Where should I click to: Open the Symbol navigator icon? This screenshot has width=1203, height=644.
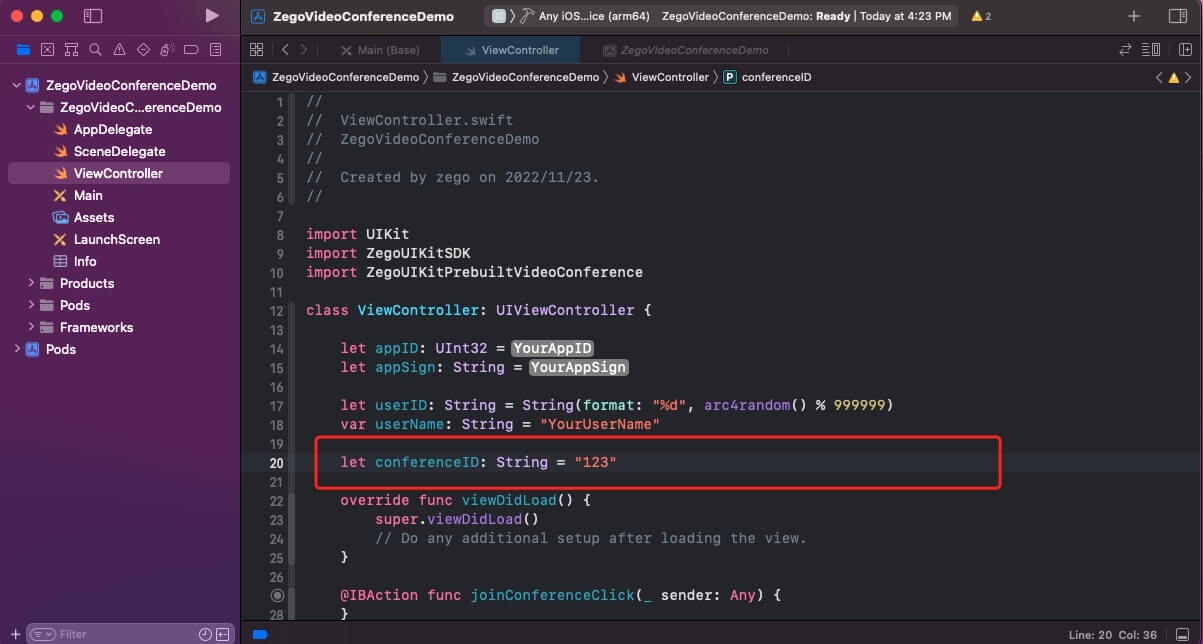point(71,49)
